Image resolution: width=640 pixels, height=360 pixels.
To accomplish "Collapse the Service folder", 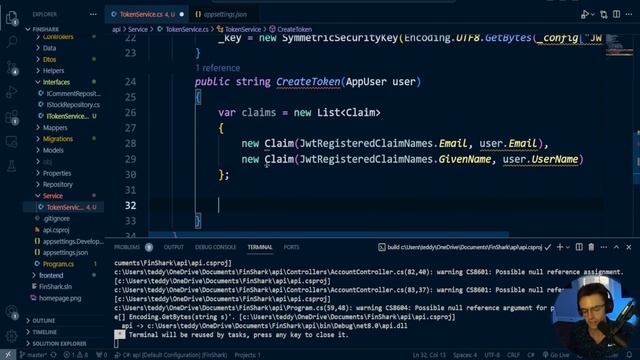I will pyautogui.click(x=53, y=196).
